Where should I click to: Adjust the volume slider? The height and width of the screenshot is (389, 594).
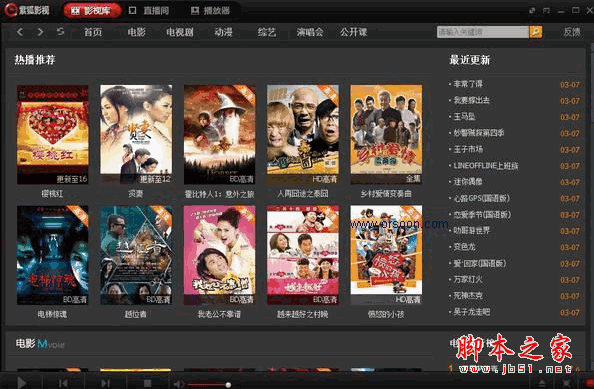pos(208,385)
